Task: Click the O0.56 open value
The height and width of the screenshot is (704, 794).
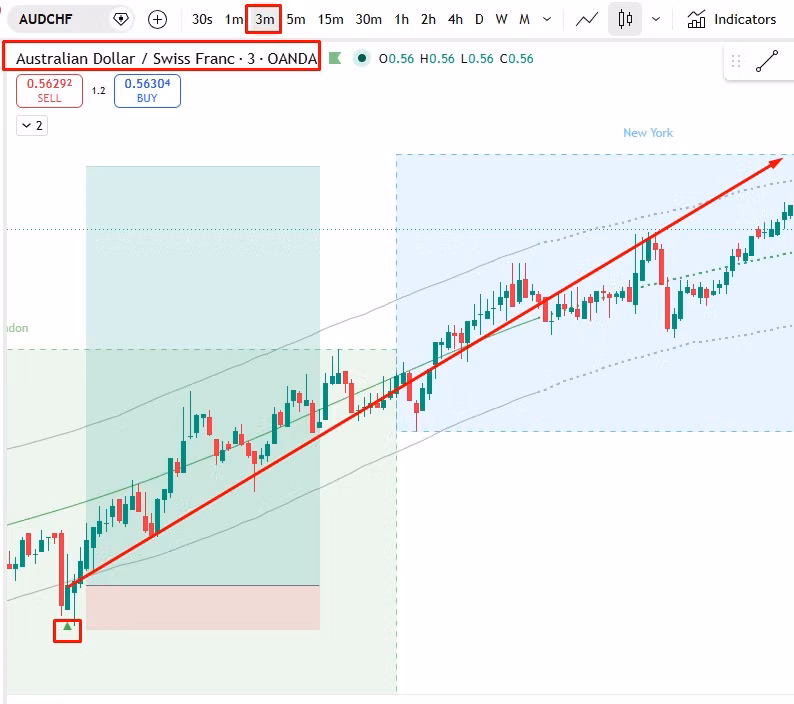Action: pyautogui.click(x=396, y=59)
